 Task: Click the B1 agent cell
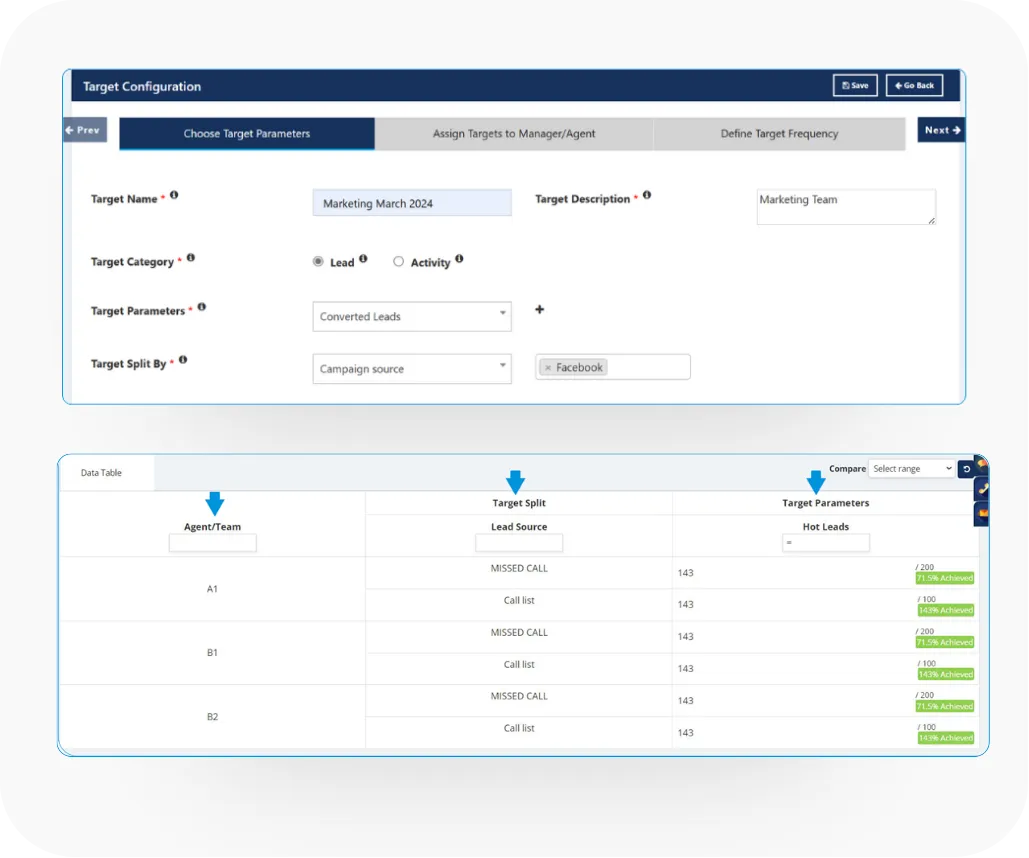tap(213, 653)
